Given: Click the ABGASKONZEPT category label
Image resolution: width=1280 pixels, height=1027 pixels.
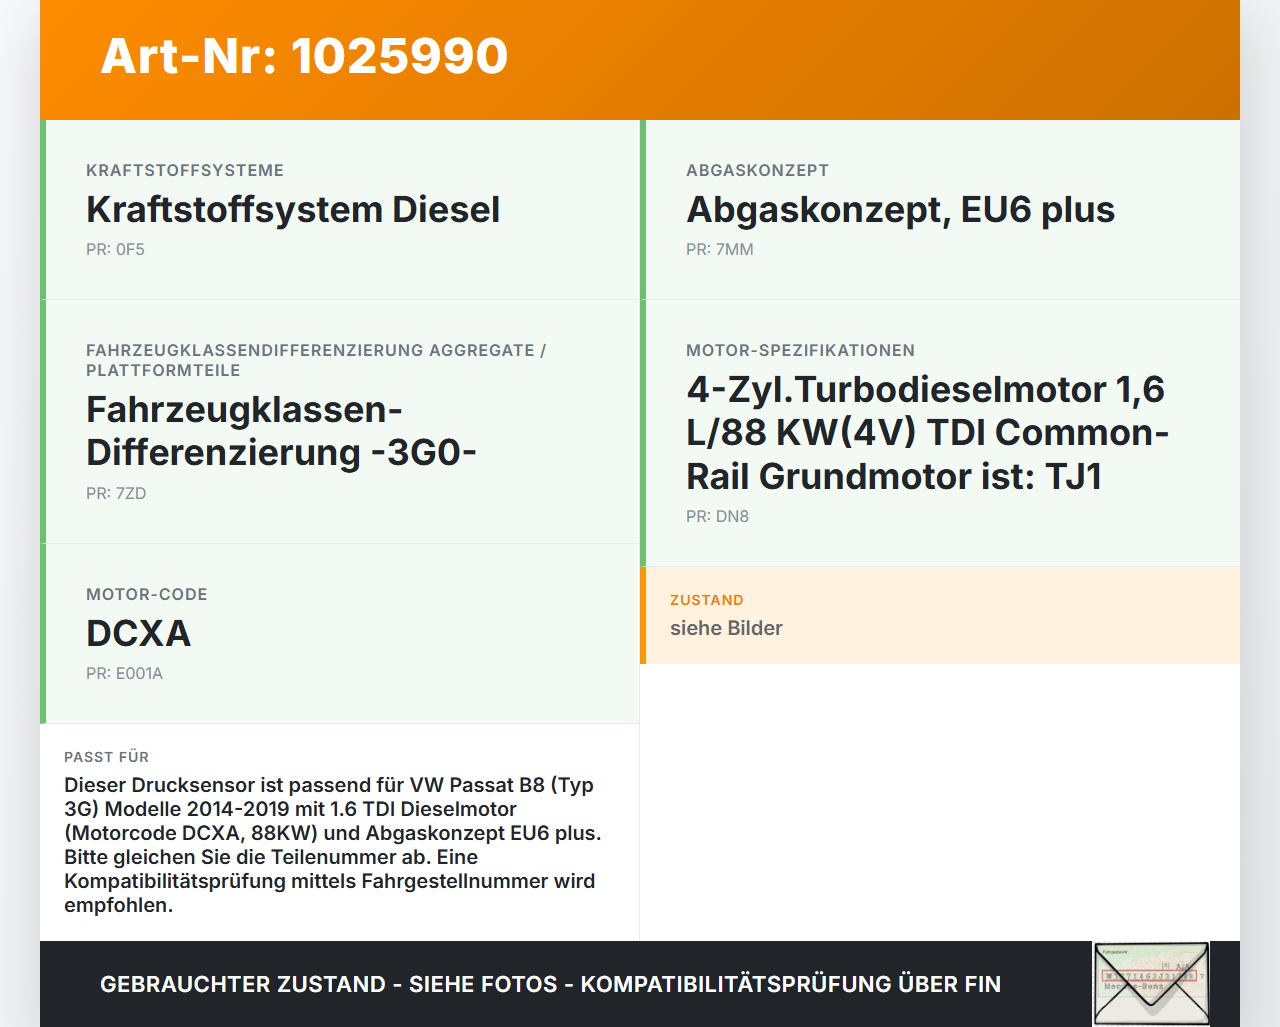Looking at the screenshot, I should [757, 170].
